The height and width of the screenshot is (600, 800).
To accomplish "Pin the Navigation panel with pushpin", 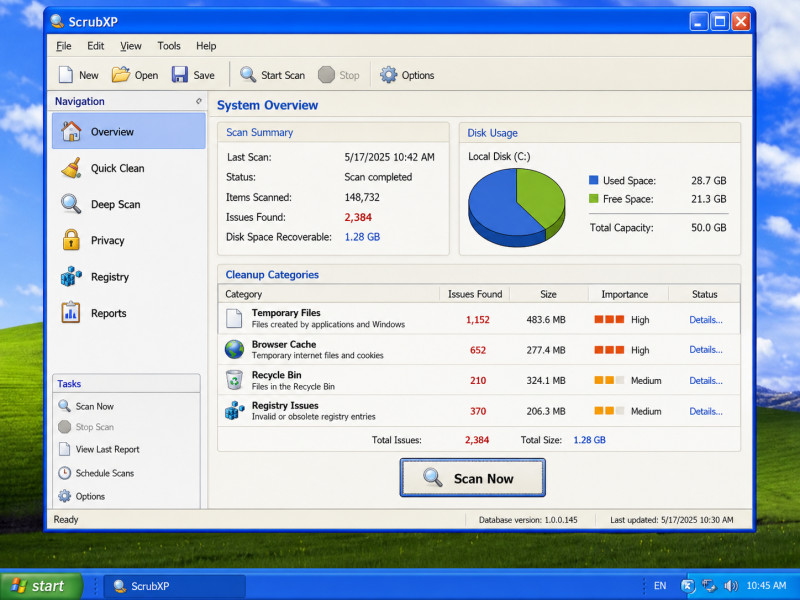I will tap(198, 101).
